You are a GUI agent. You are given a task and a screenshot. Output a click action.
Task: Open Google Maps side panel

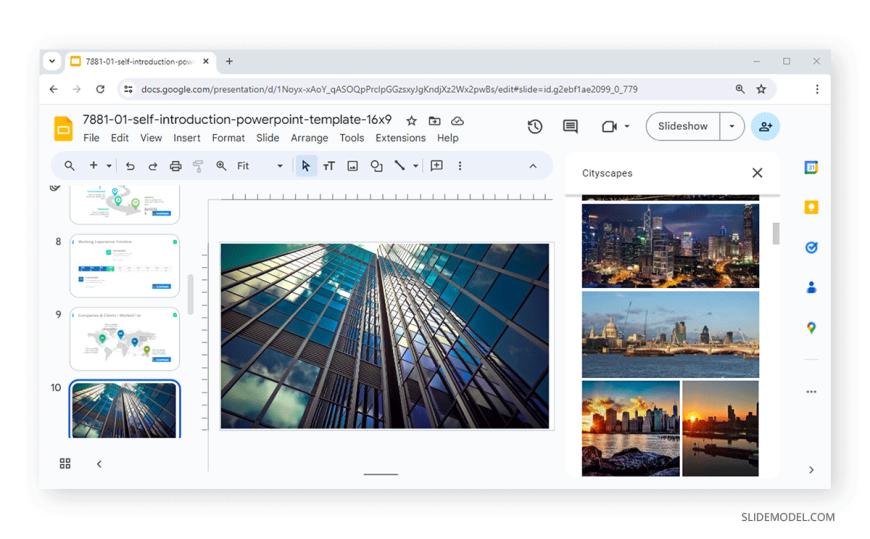coord(811,328)
